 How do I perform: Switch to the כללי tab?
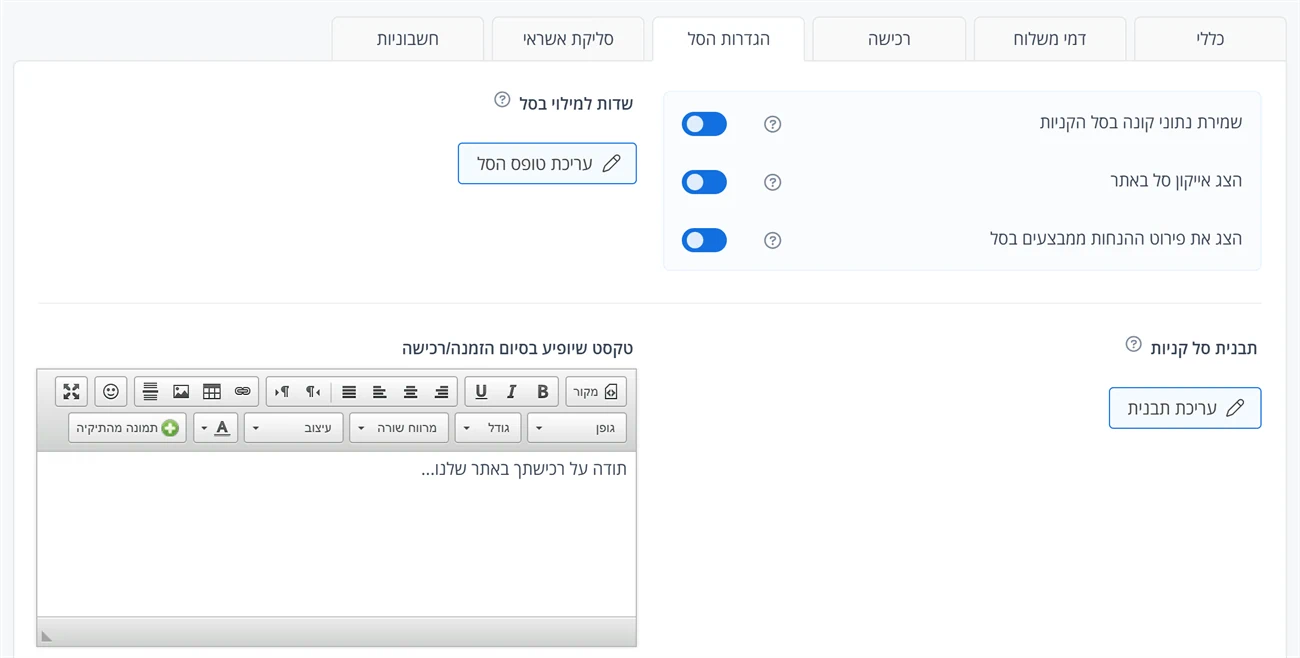point(1210,40)
